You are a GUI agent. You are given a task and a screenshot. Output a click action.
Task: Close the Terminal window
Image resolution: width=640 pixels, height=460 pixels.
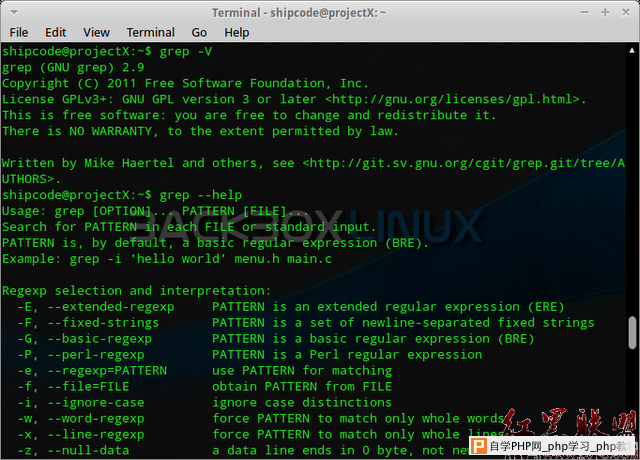tap(626, 12)
